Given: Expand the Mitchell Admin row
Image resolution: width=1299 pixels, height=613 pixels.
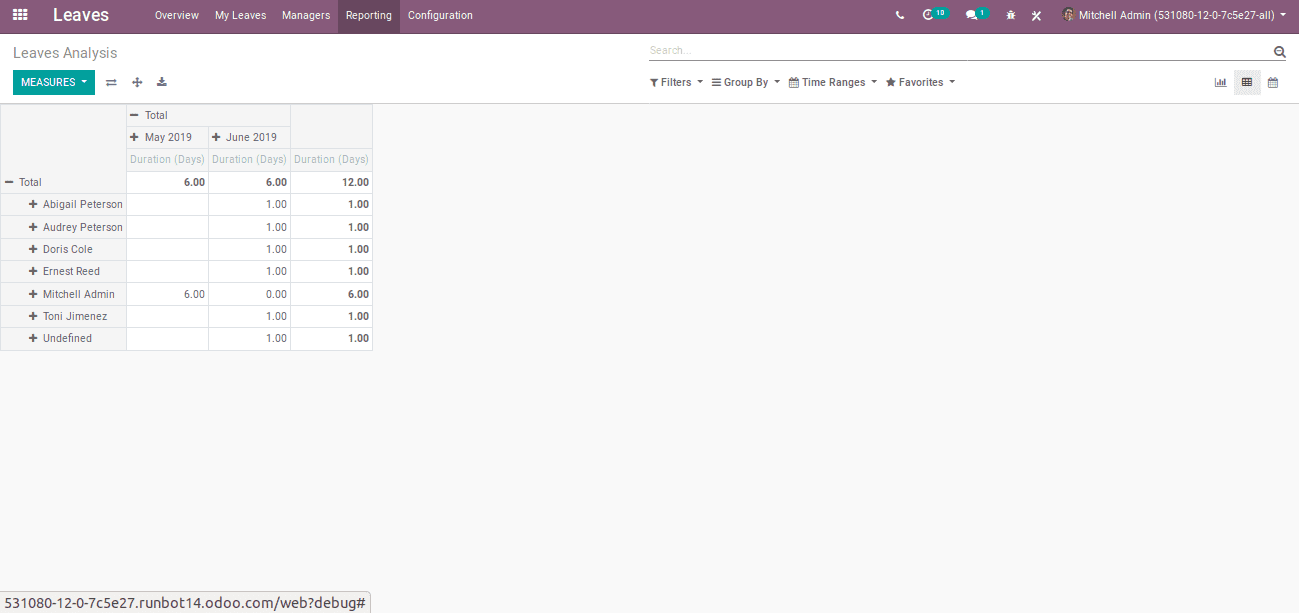Looking at the screenshot, I should pos(72,294).
